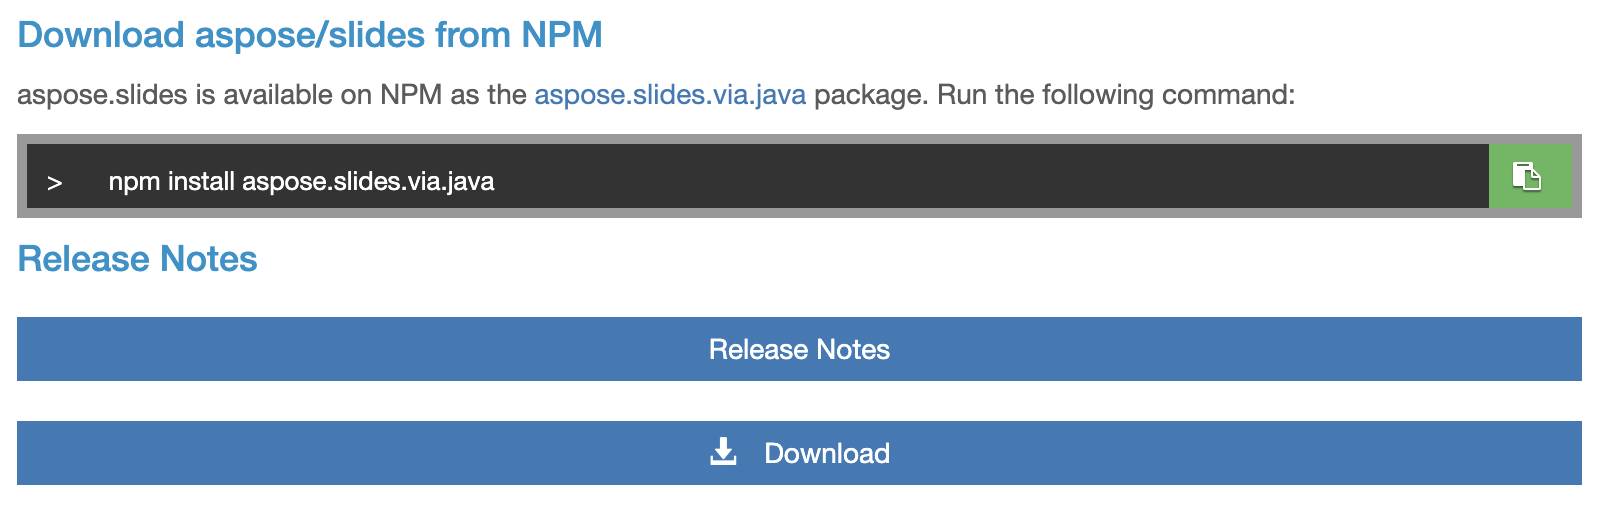Click the light-blue "Release Notes" section heading
Viewport: 1606px width, 528px height.
click(137, 259)
